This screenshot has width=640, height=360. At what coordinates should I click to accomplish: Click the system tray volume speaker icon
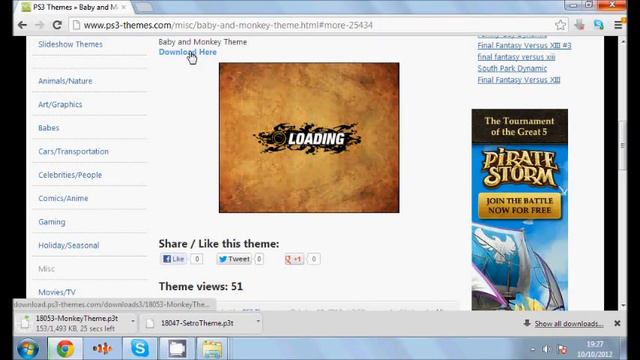click(547, 349)
